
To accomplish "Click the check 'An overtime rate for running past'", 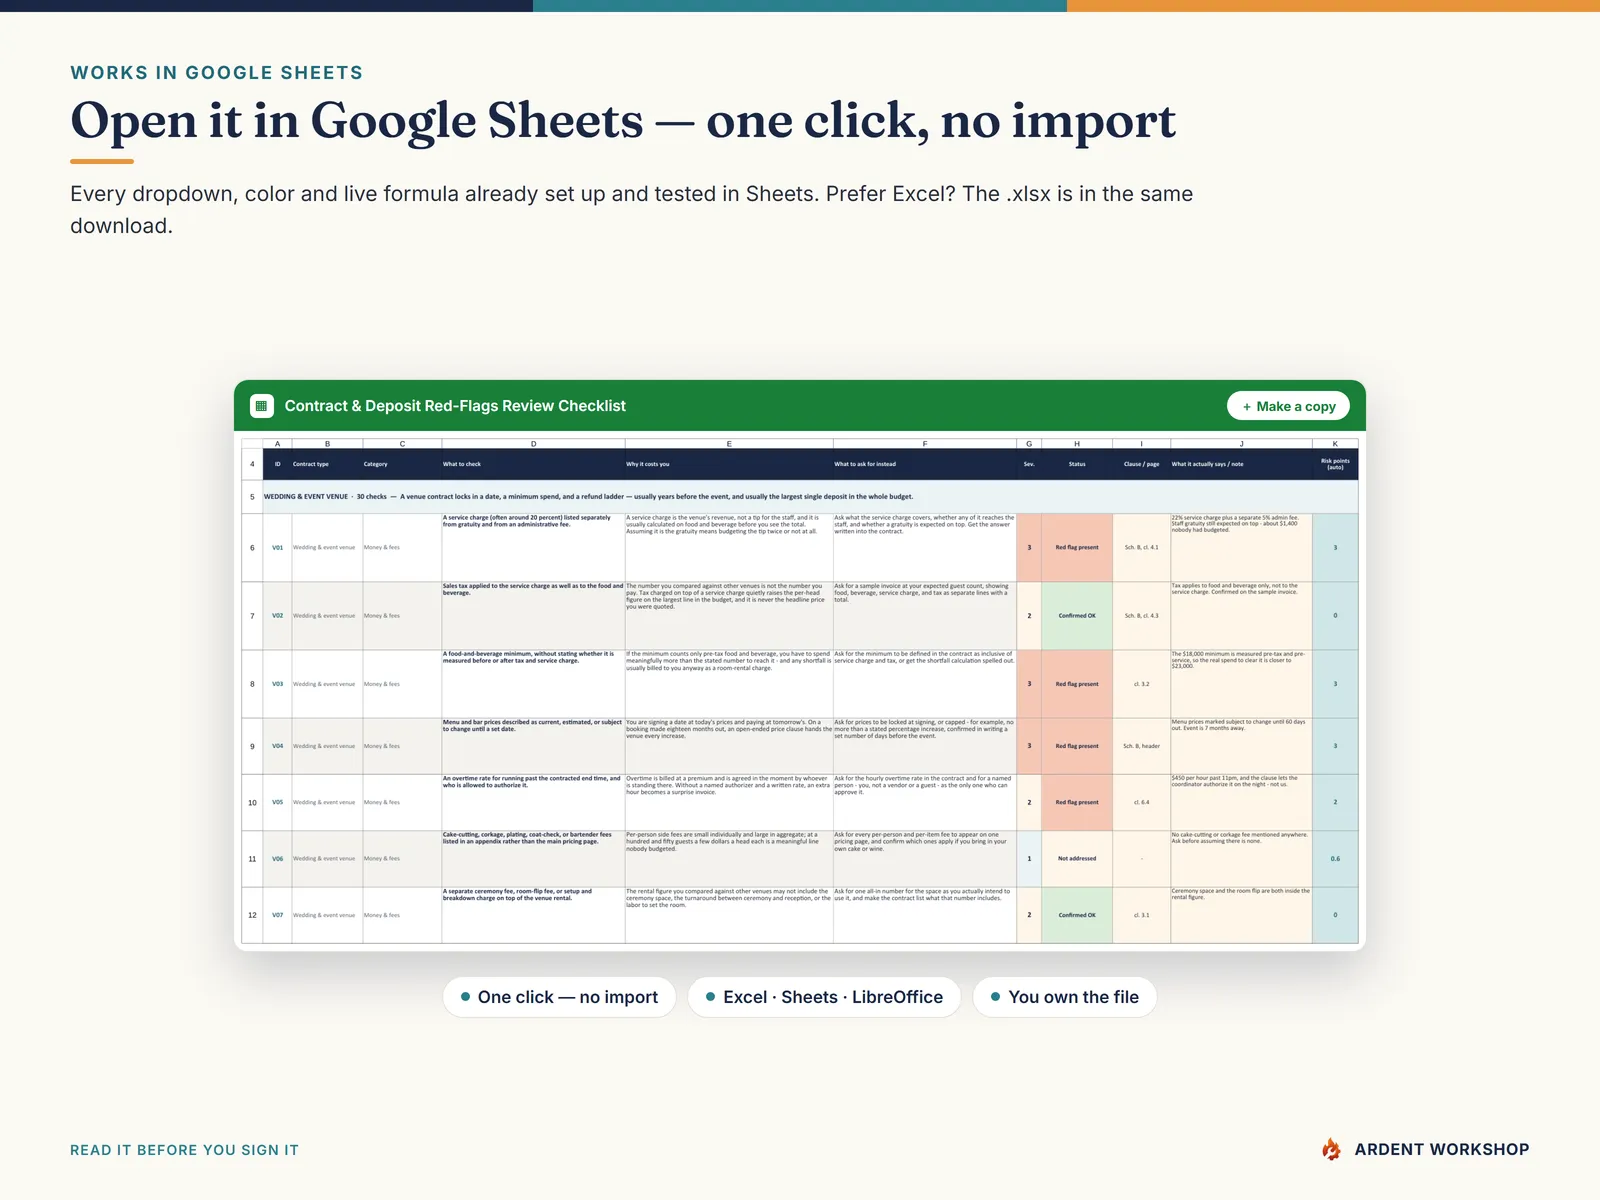I will [x=533, y=802].
